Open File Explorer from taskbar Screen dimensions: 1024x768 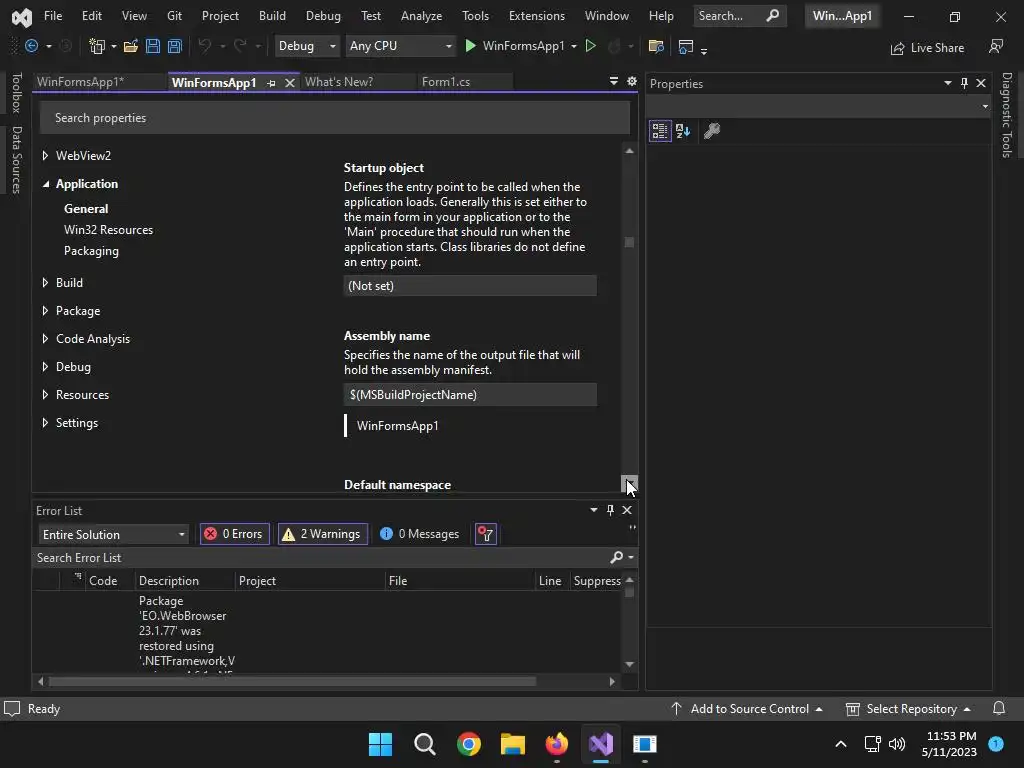pos(513,744)
